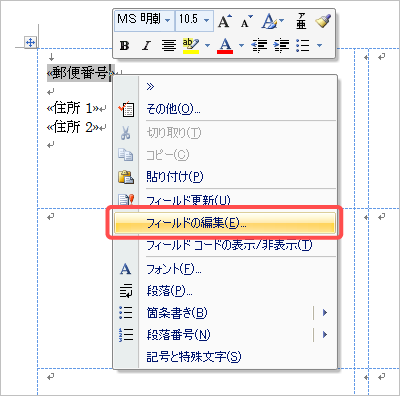
Task: Expand arrow next to 箇条書き(B)
Action: [325, 313]
